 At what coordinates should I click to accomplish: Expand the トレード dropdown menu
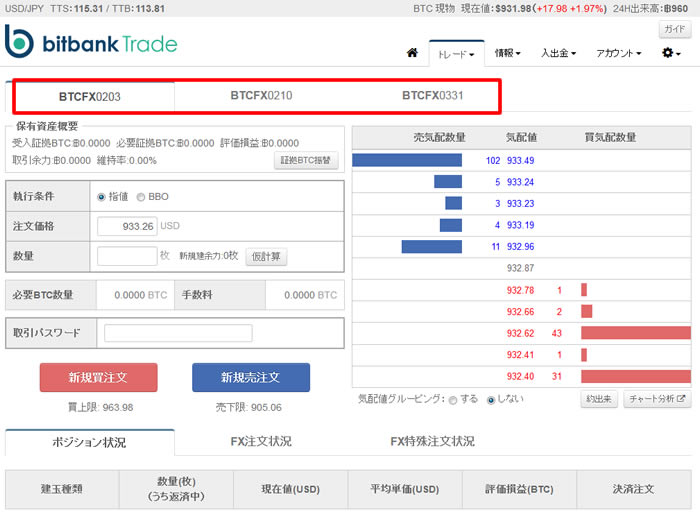click(456, 54)
